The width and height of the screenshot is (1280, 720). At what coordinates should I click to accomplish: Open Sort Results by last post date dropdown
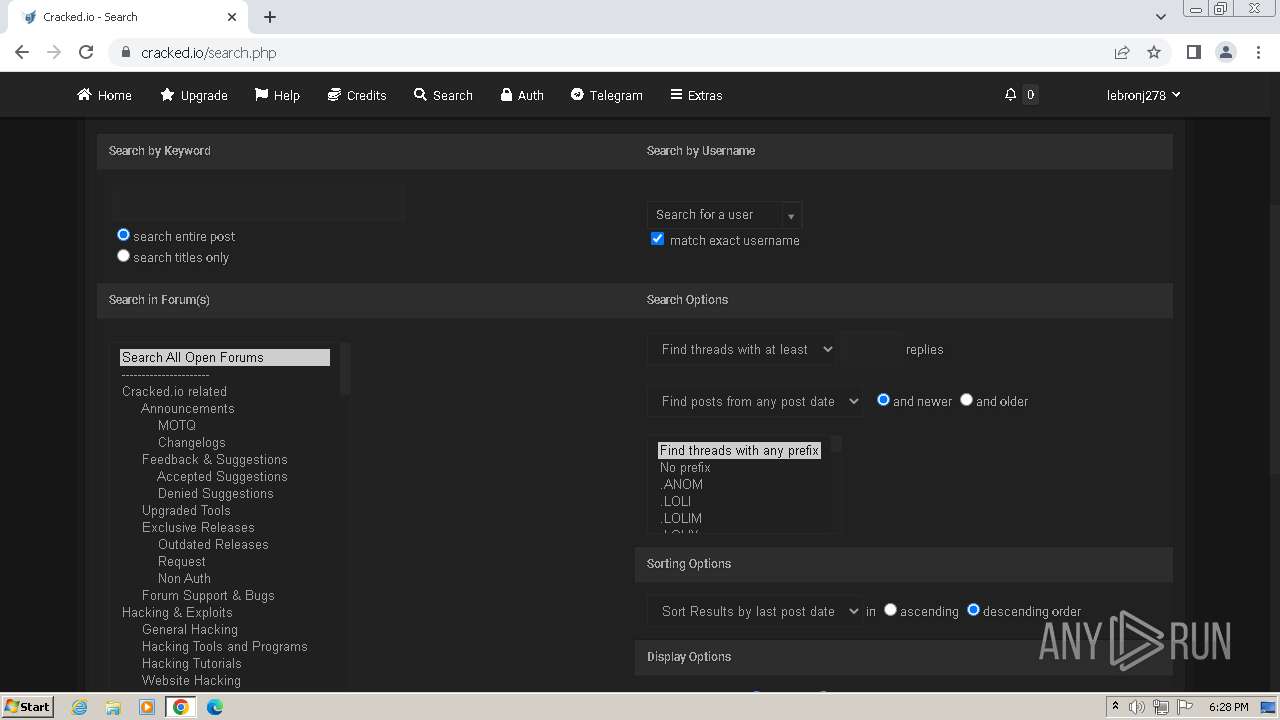755,611
